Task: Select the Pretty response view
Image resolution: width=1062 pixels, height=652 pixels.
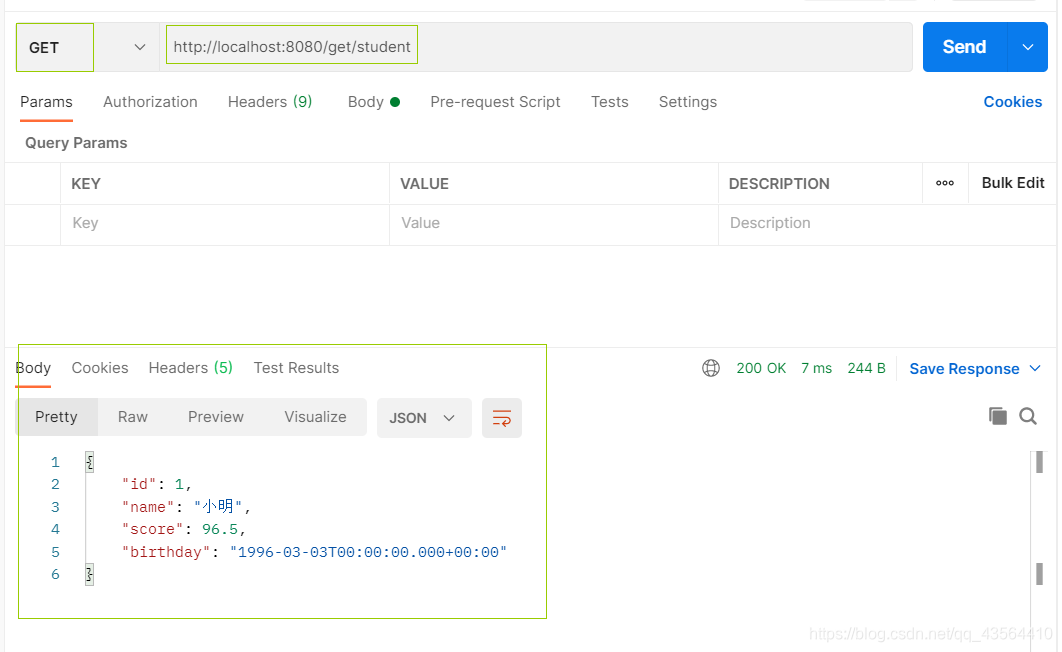Action: coord(56,417)
